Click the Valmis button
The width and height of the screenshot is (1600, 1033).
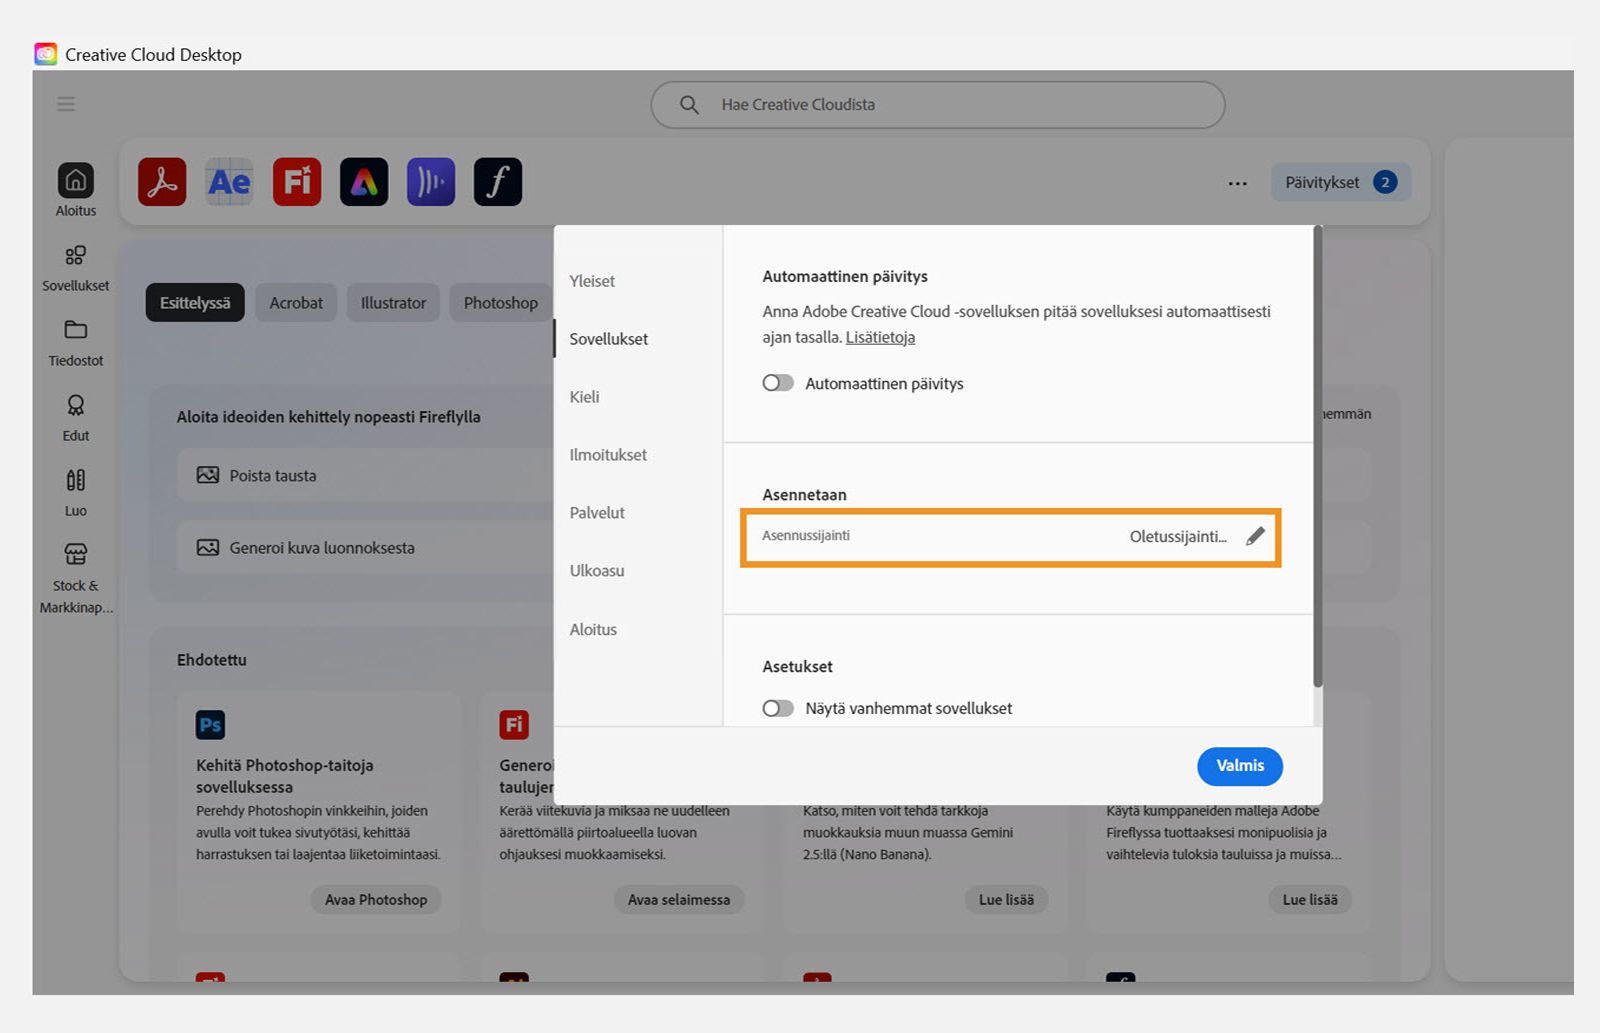point(1240,766)
